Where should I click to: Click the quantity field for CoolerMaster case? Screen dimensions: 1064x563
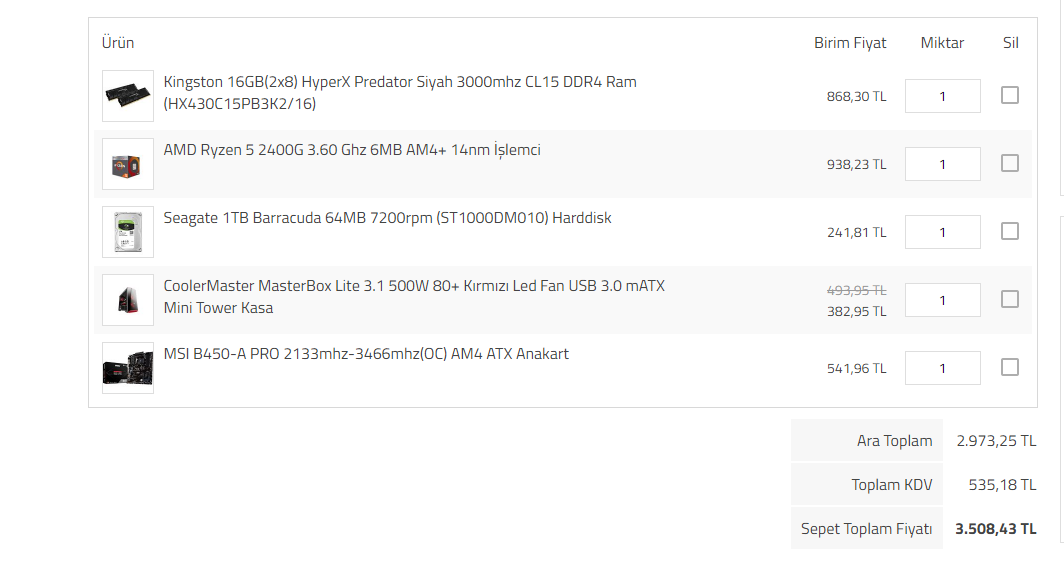point(942,300)
